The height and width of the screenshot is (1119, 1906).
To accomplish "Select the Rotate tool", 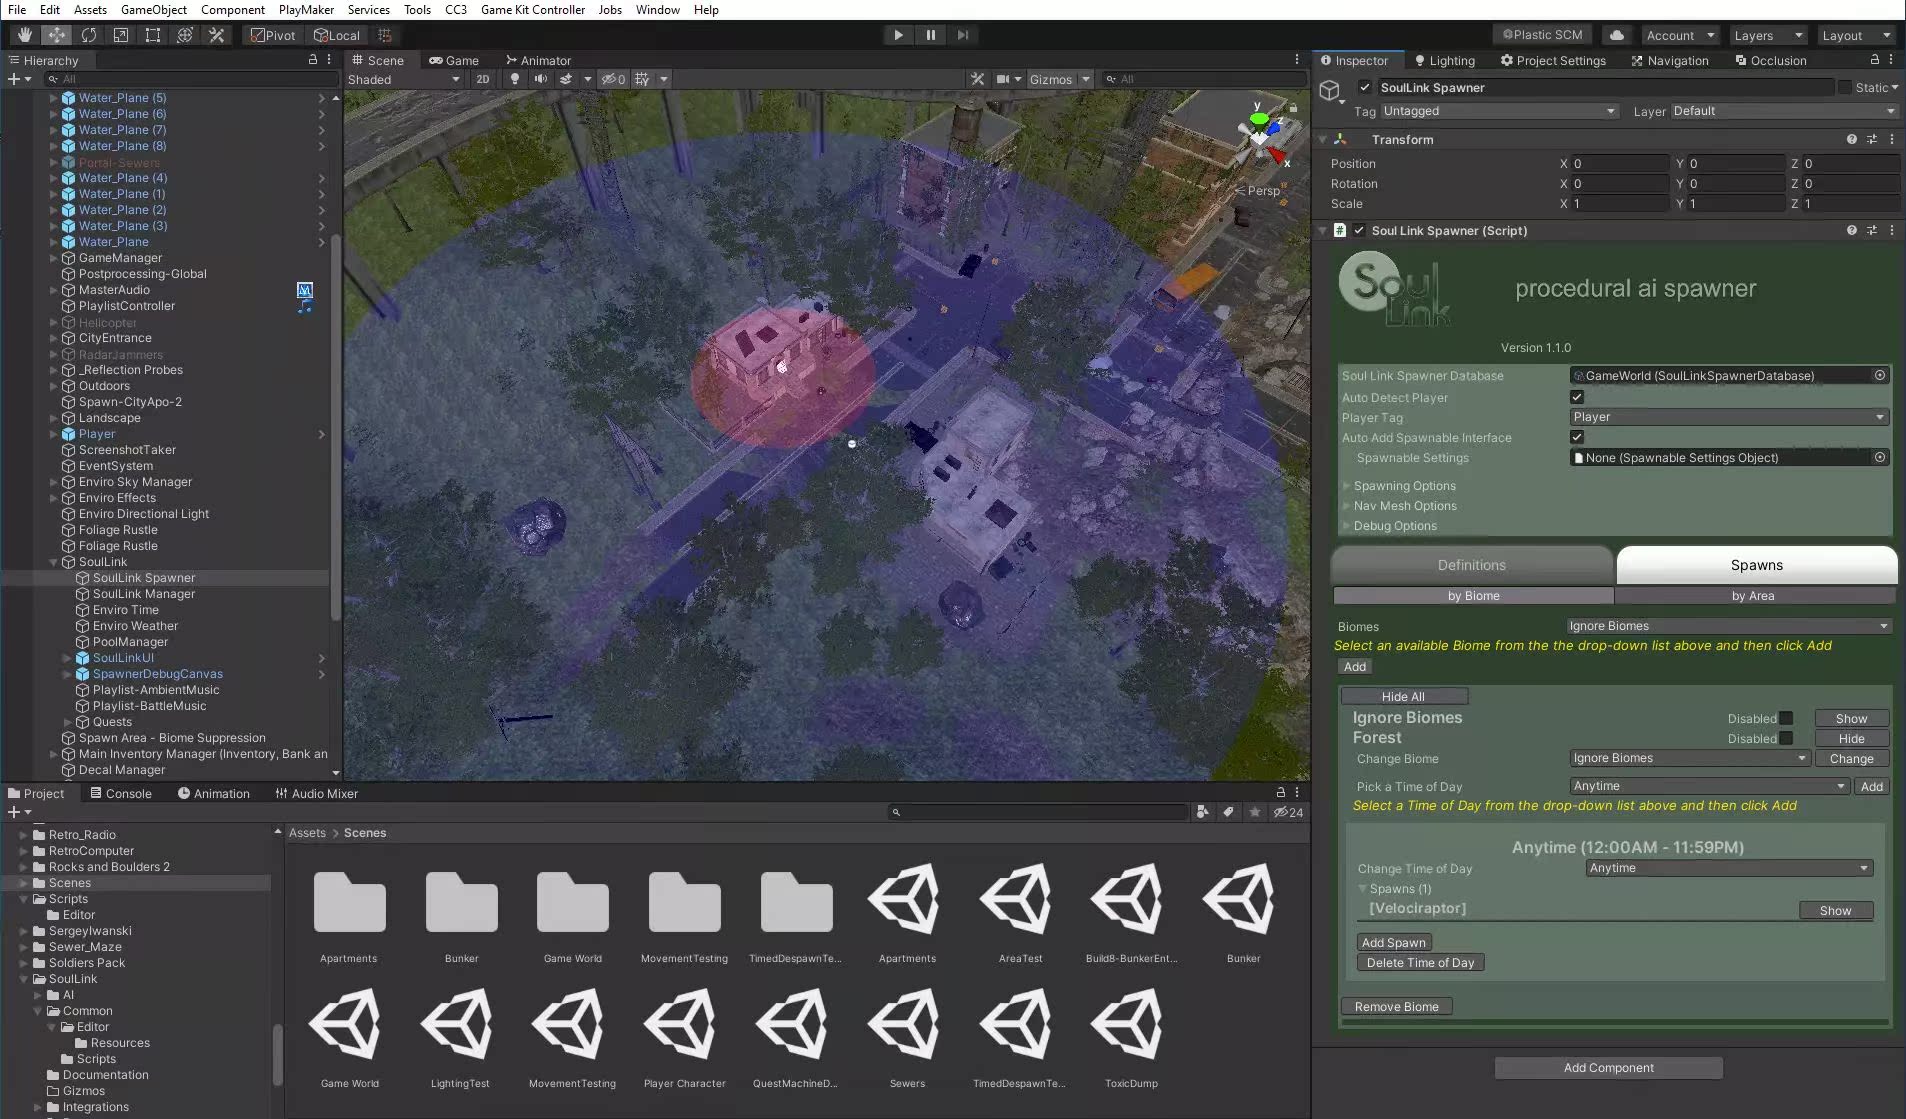I will (x=89, y=35).
